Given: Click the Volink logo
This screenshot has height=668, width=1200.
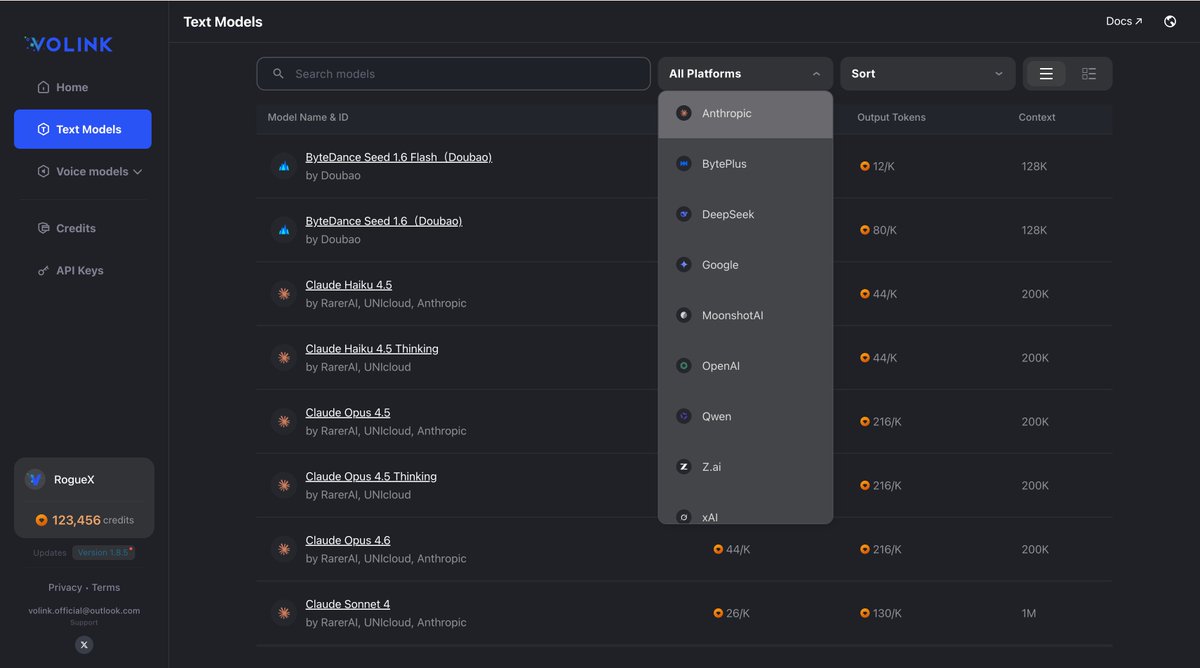Looking at the screenshot, I should tap(69, 44).
